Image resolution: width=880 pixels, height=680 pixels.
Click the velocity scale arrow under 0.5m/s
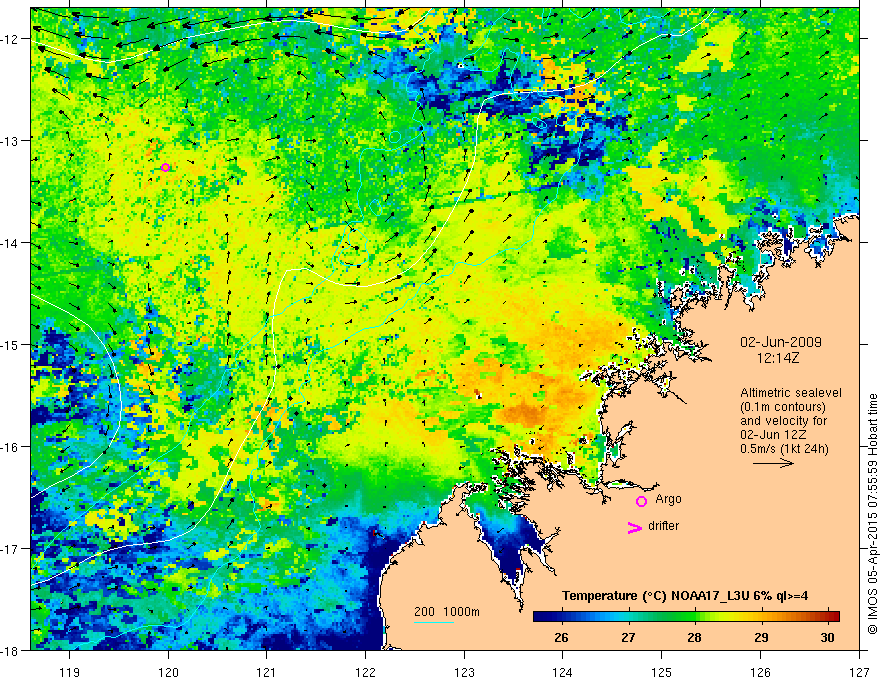(x=773, y=463)
